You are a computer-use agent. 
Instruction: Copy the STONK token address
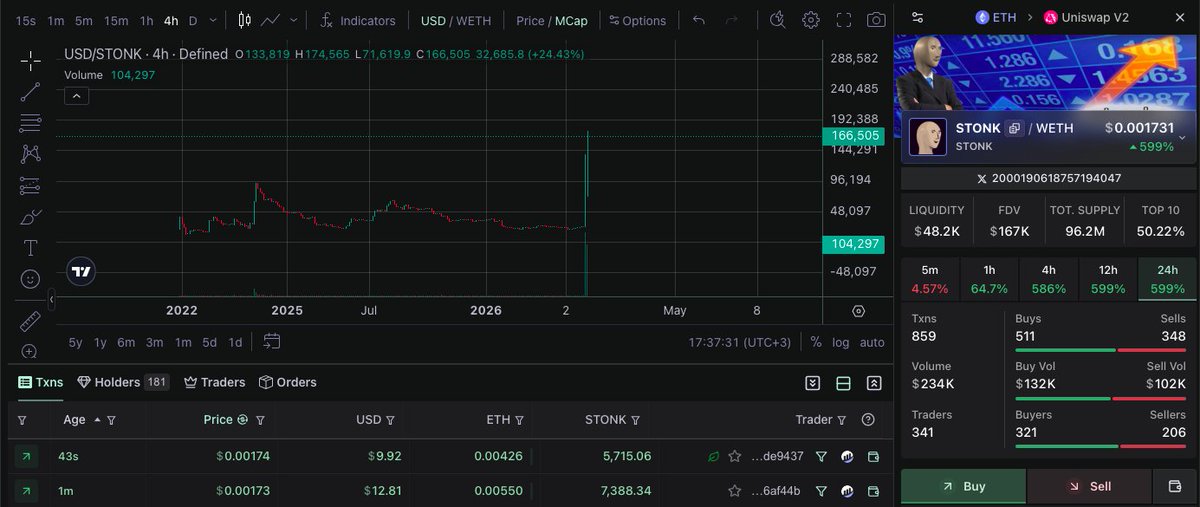point(1014,128)
